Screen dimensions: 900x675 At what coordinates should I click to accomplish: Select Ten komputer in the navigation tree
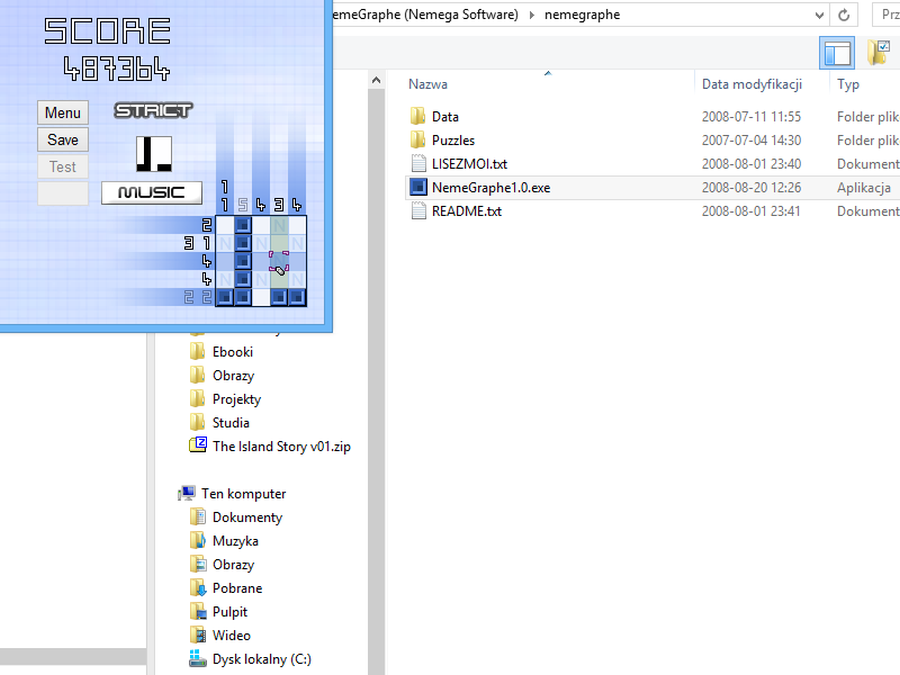tap(243, 493)
